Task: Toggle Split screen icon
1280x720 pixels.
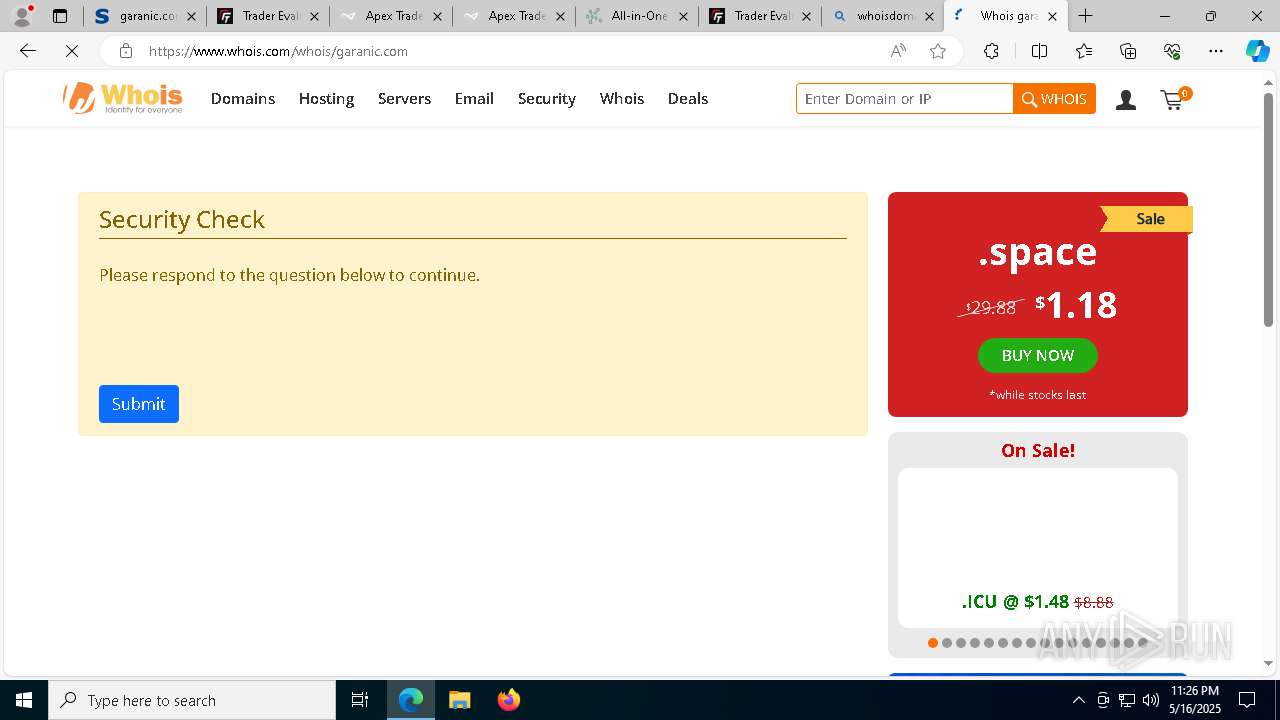Action: point(1039,51)
